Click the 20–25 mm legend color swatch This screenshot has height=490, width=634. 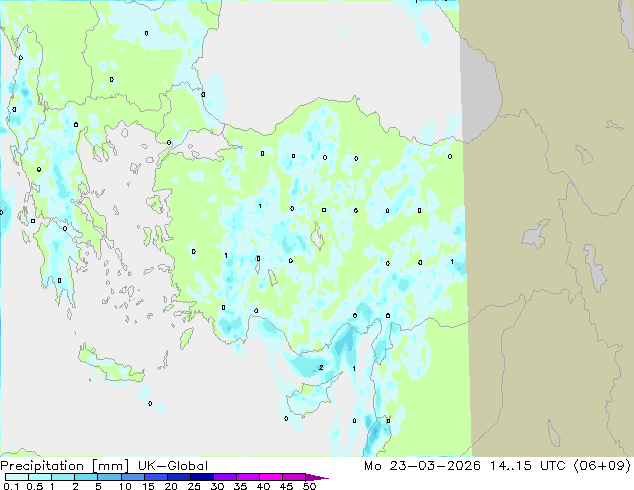[x=178, y=477]
